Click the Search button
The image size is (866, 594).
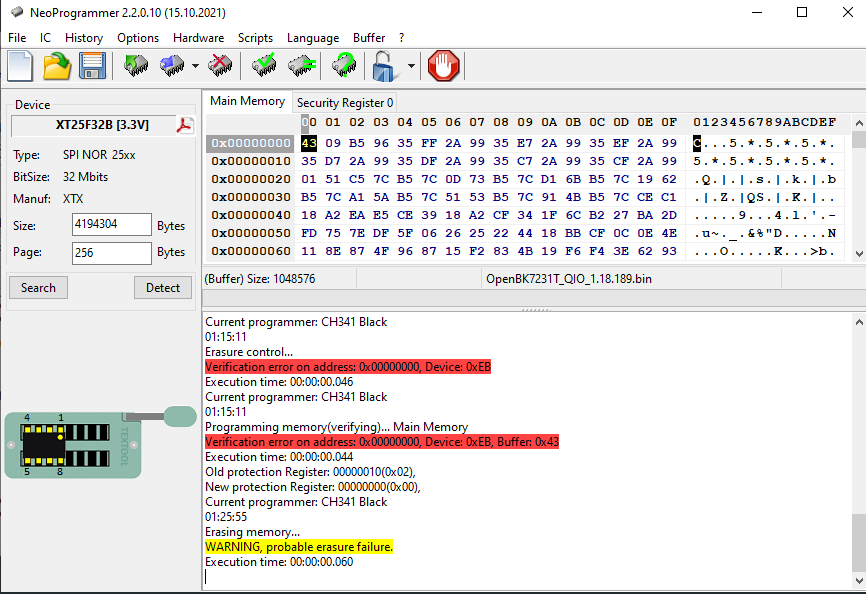coord(38,288)
